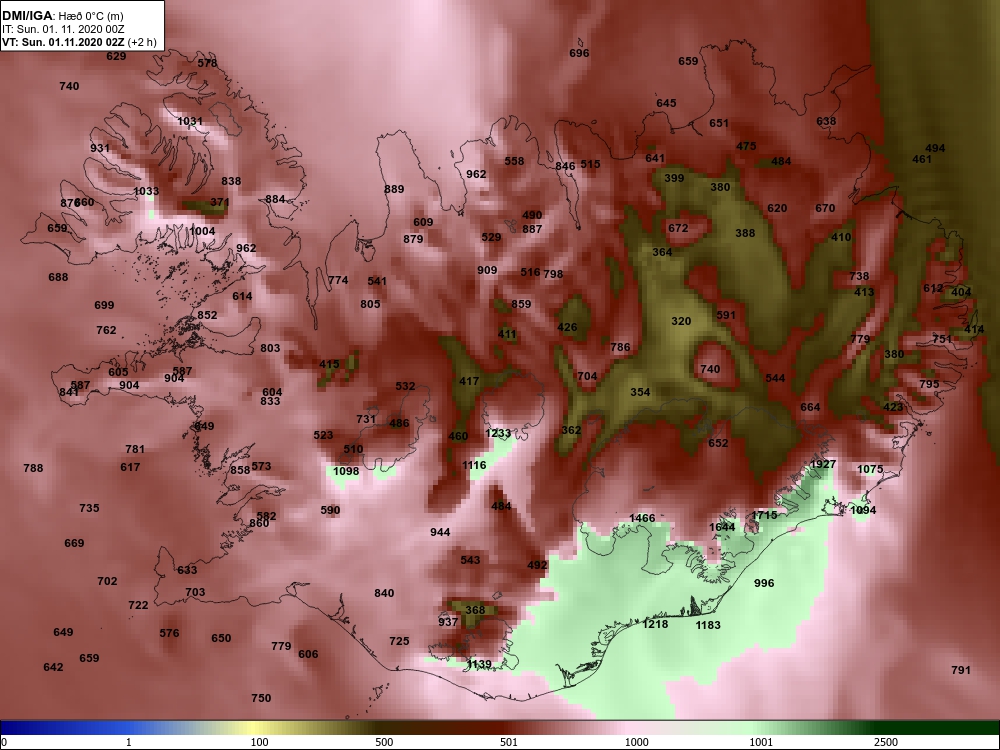Click the map value 494

pyautogui.click(x=936, y=148)
